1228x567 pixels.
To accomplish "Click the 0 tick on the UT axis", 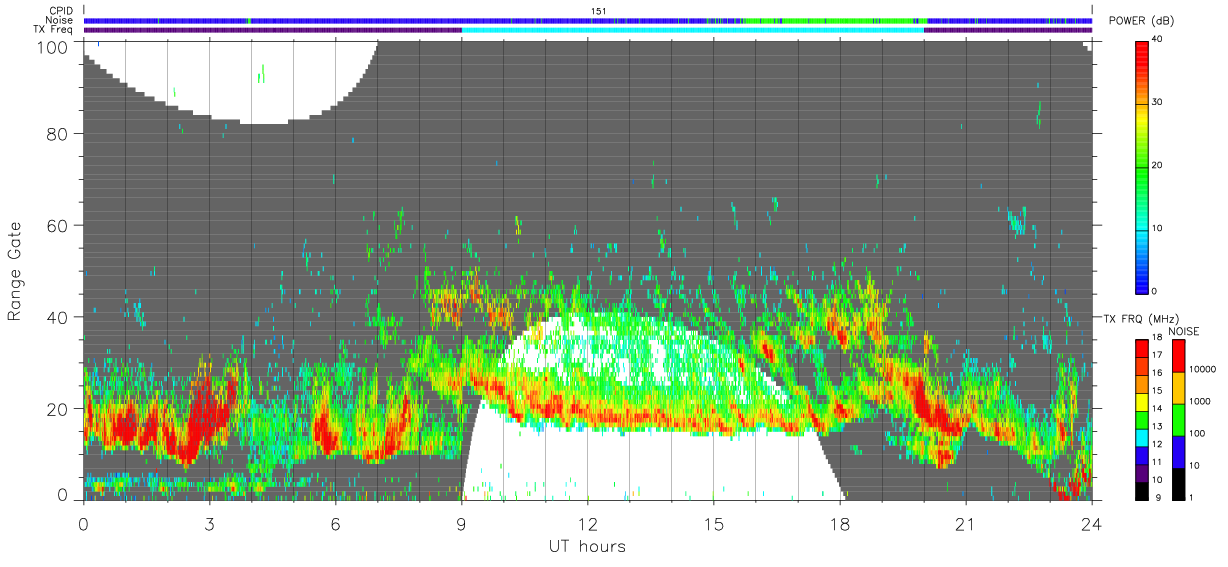I will coord(83,523).
